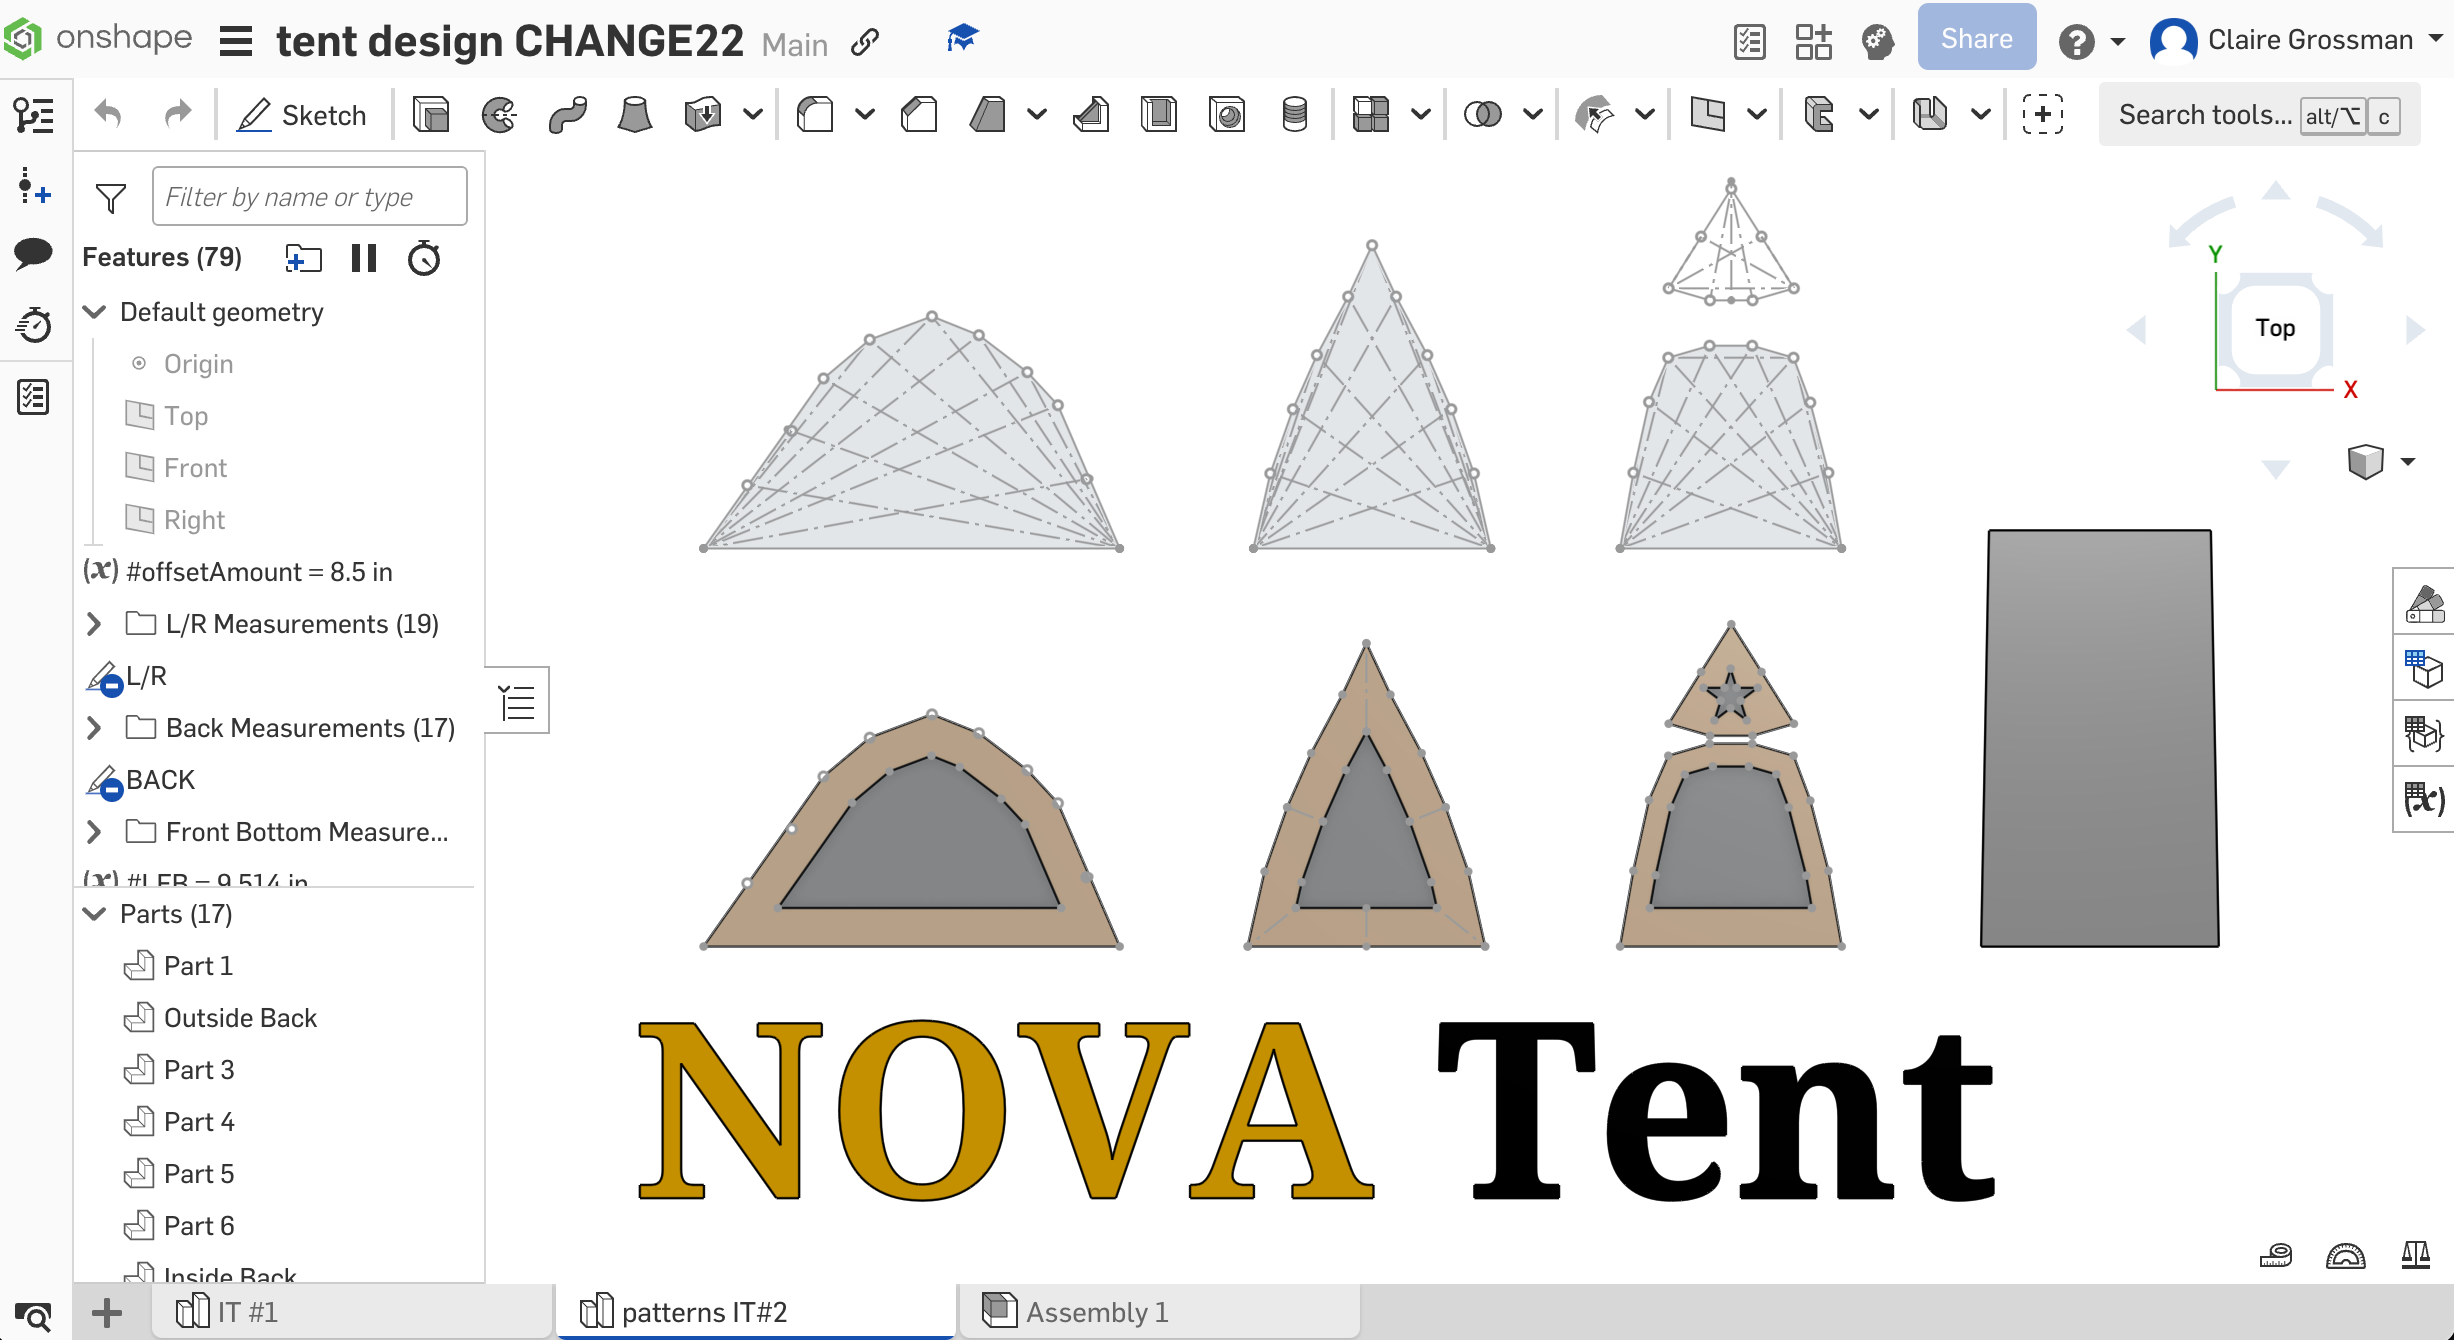Select the Linear pattern tool icon

(x=1371, y=115)
